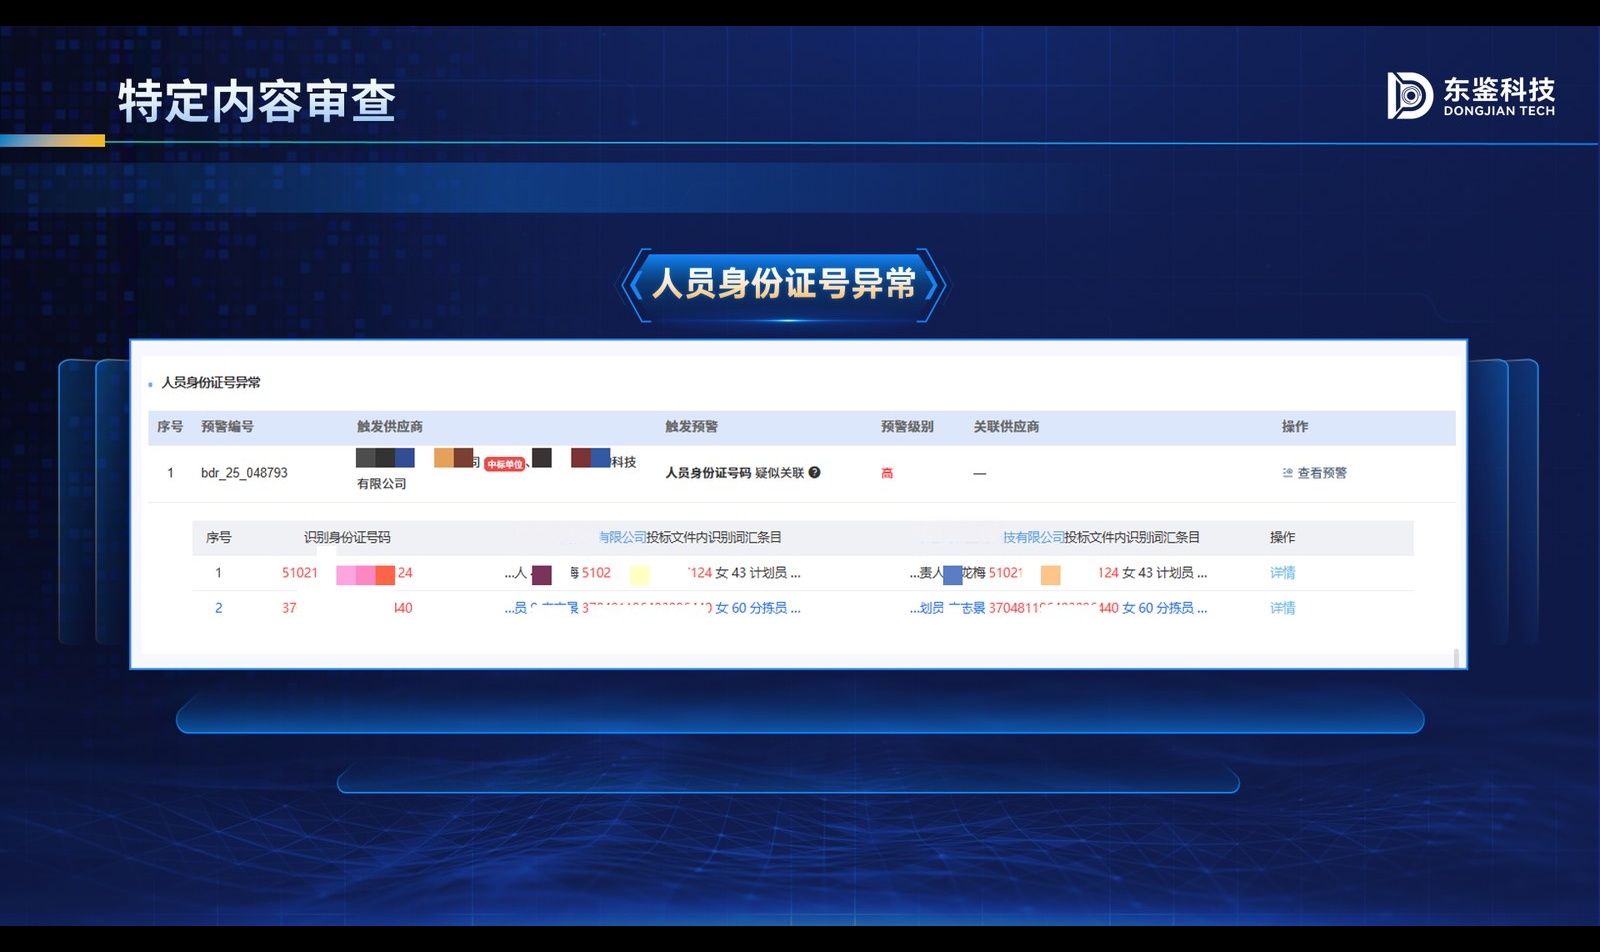Click the sub-table row number 2
The width and height of the screenshot is (1600, 952).
click(x=219, y=608)
